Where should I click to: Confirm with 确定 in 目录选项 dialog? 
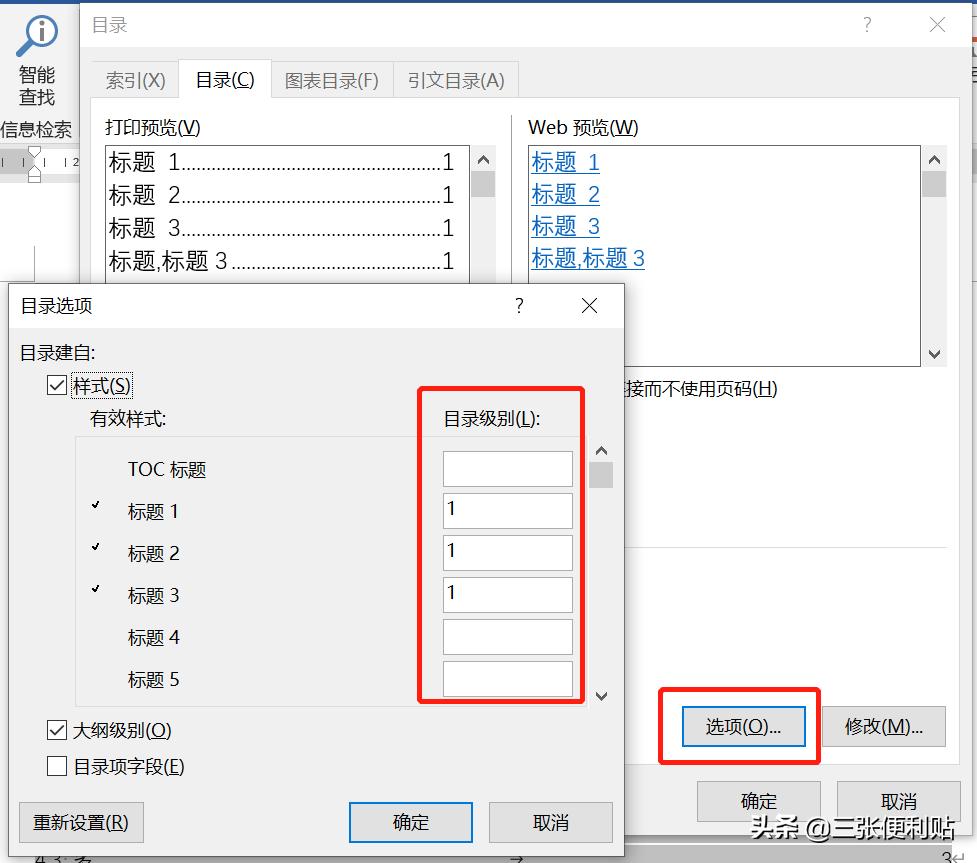[410, 822]
